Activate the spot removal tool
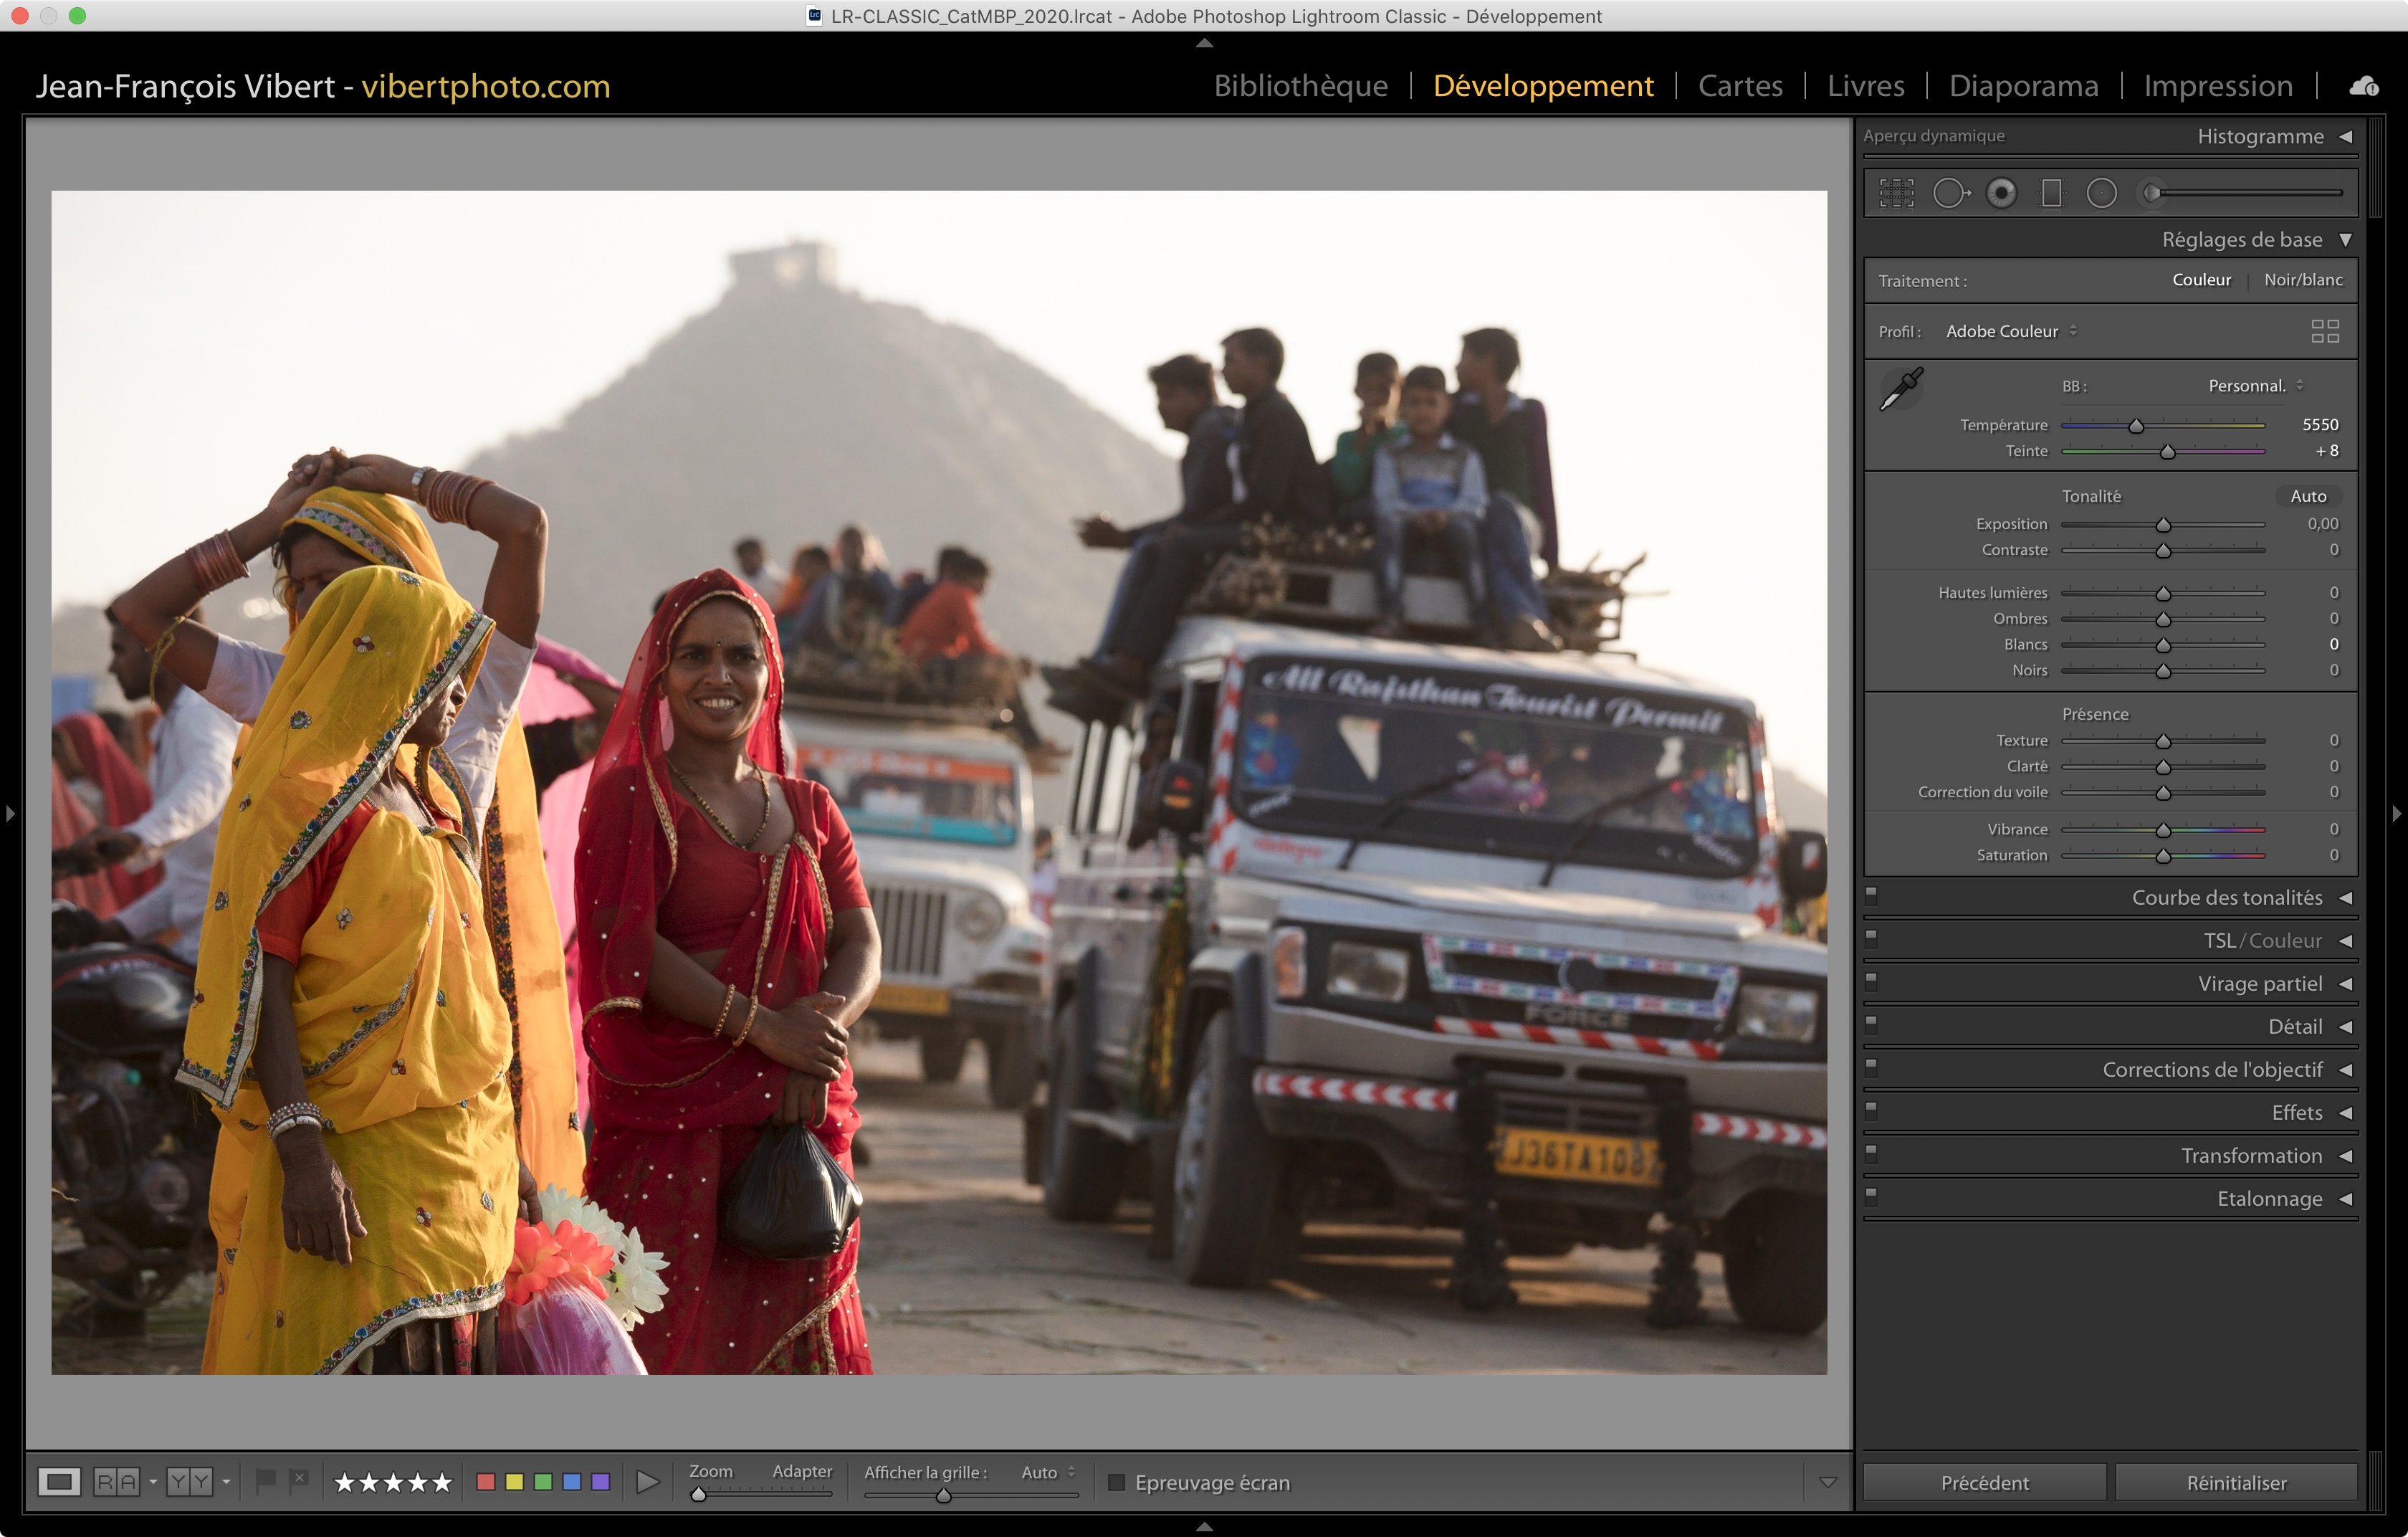 (1950, 193)
